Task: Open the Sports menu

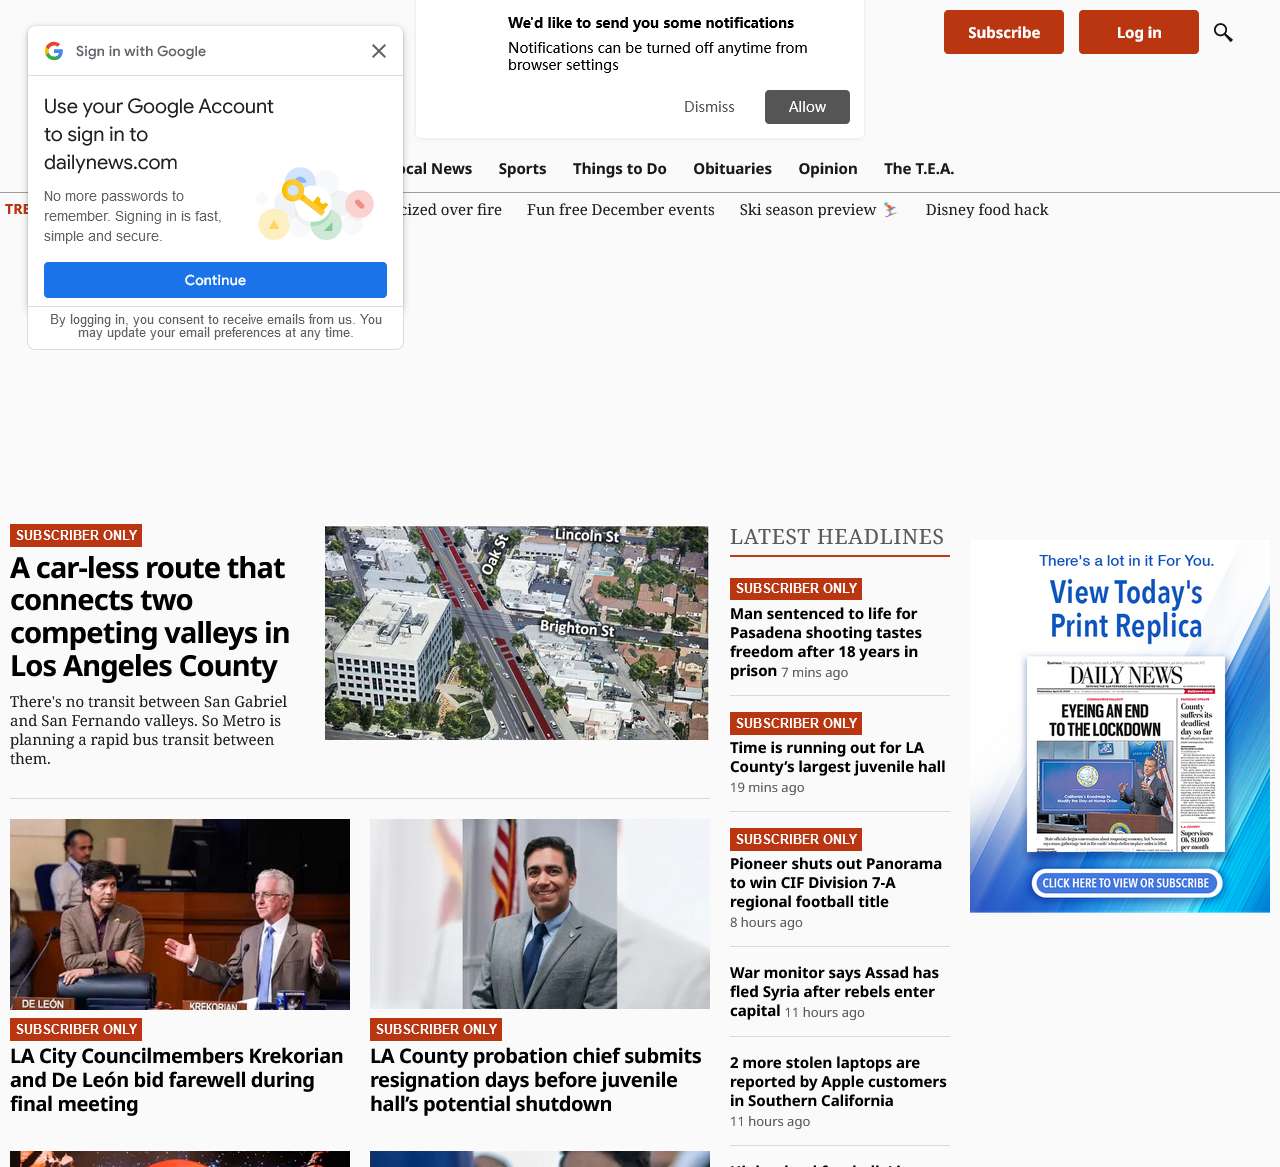Action: [x=522, y=169]
